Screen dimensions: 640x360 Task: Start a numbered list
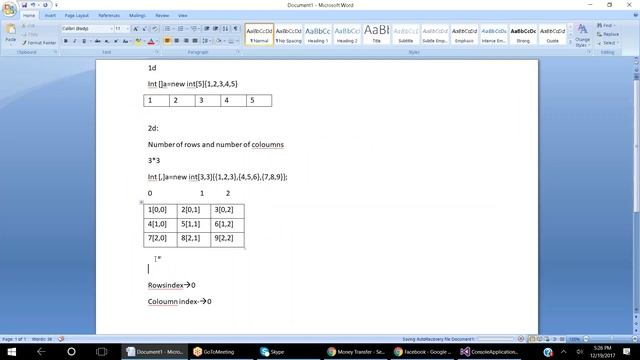pyautogui.click(x=181, y=29)
